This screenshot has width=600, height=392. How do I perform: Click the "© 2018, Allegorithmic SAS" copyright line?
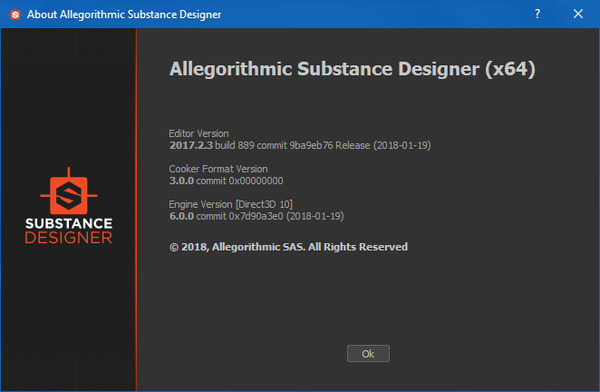[289, 247]
